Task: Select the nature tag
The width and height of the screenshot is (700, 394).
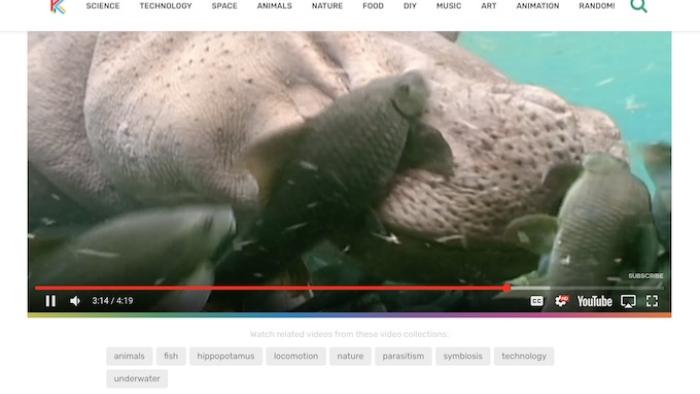Action: click(x=350, y=356)
